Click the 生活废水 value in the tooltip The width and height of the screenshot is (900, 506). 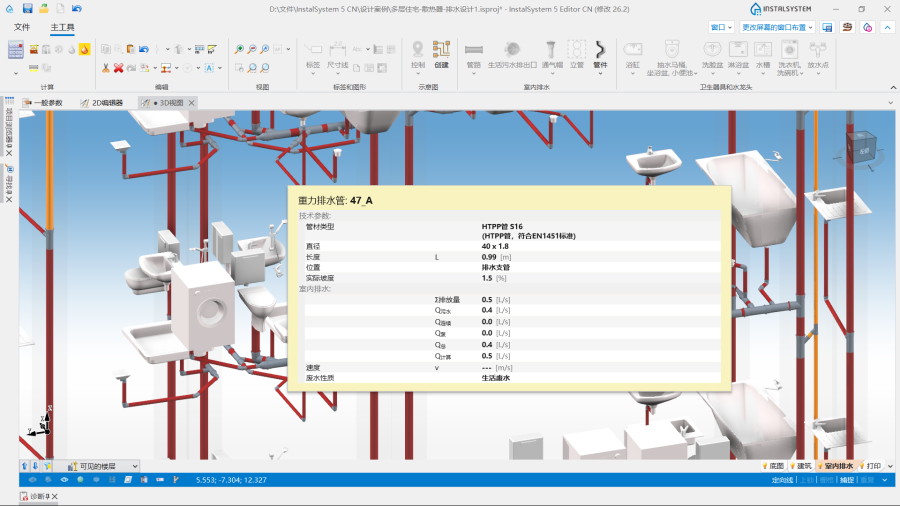(496, 378)
